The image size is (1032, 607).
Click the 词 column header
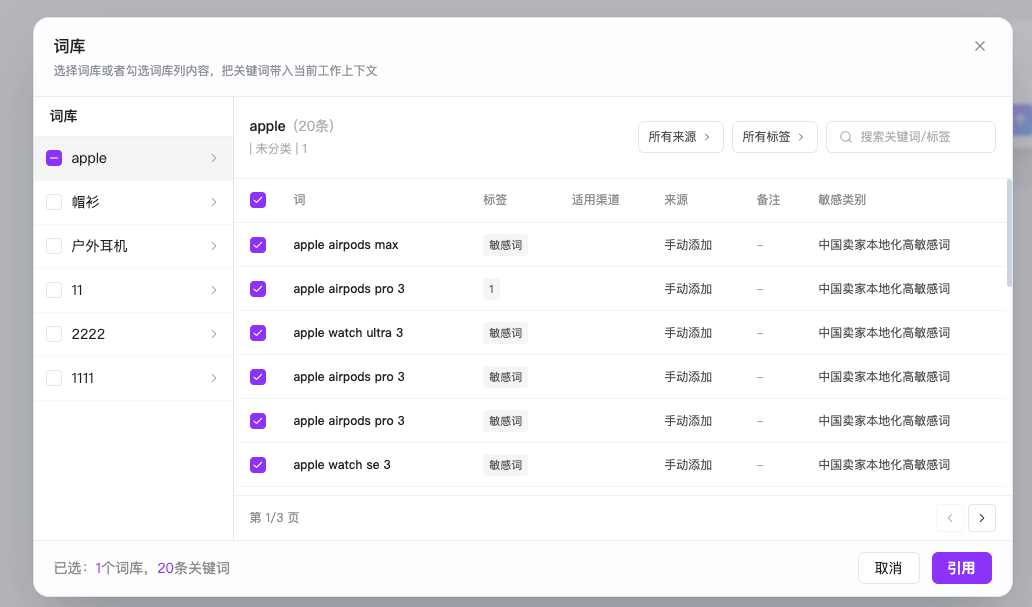coord(299,200)
